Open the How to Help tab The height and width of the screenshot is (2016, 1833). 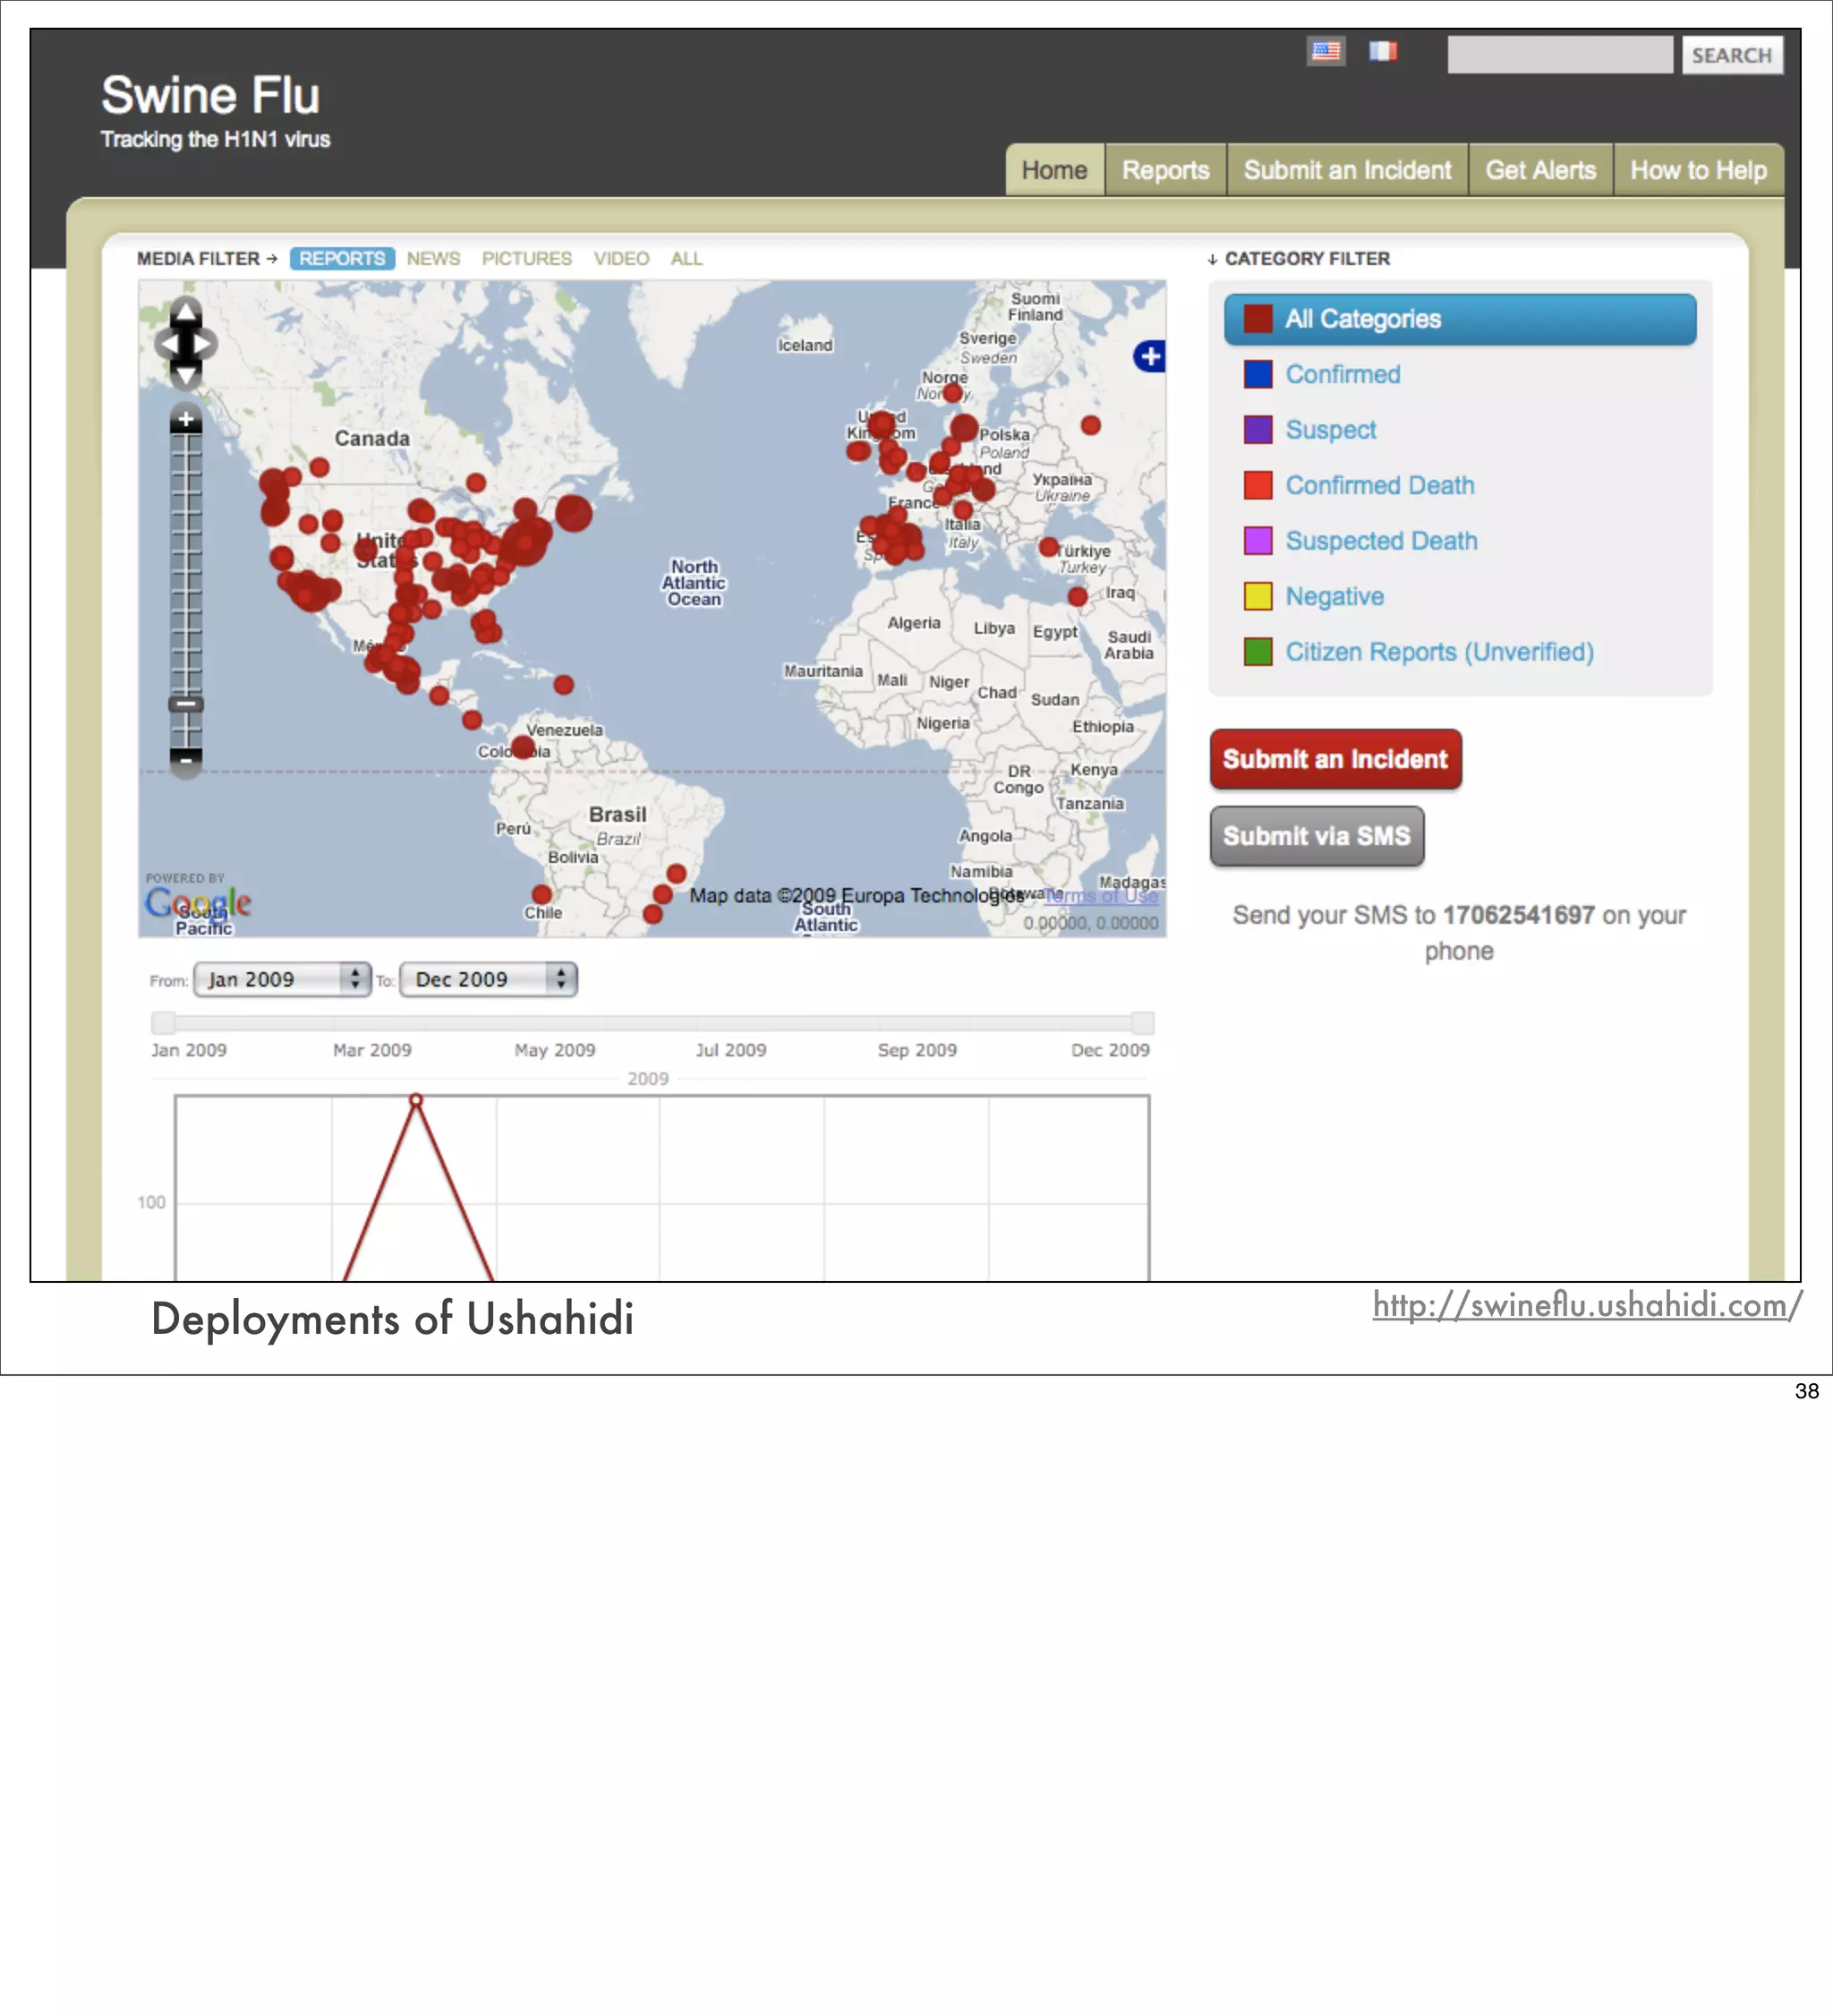(x=1698, y=170)
